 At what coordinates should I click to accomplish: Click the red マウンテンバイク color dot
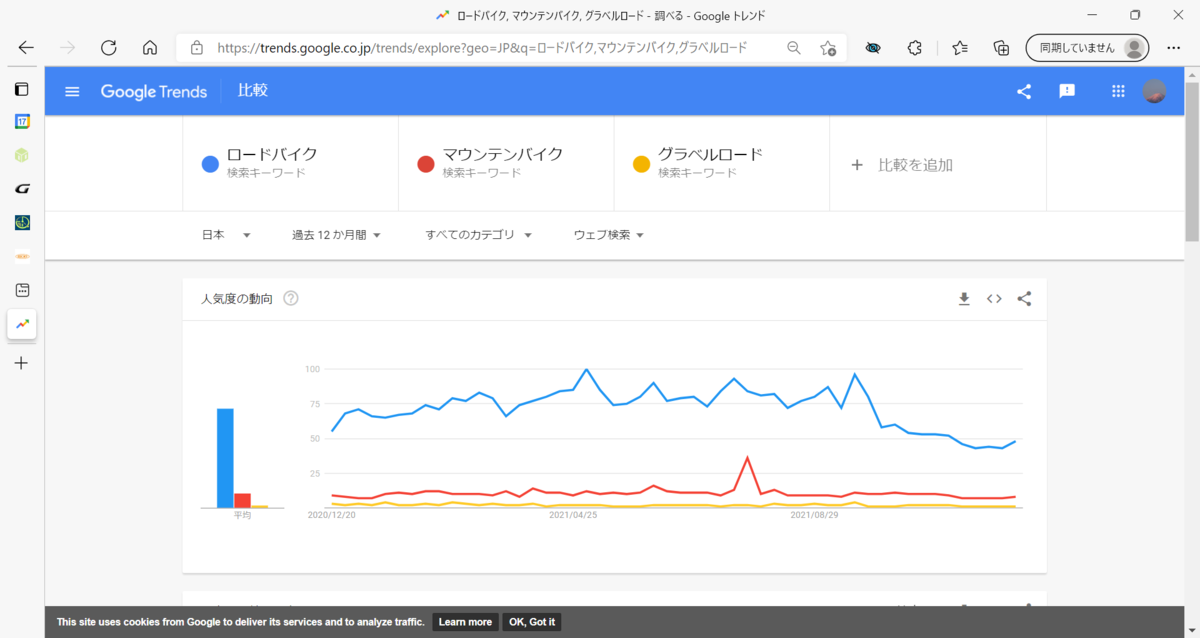pyautogui.click(x=426, y=164)
